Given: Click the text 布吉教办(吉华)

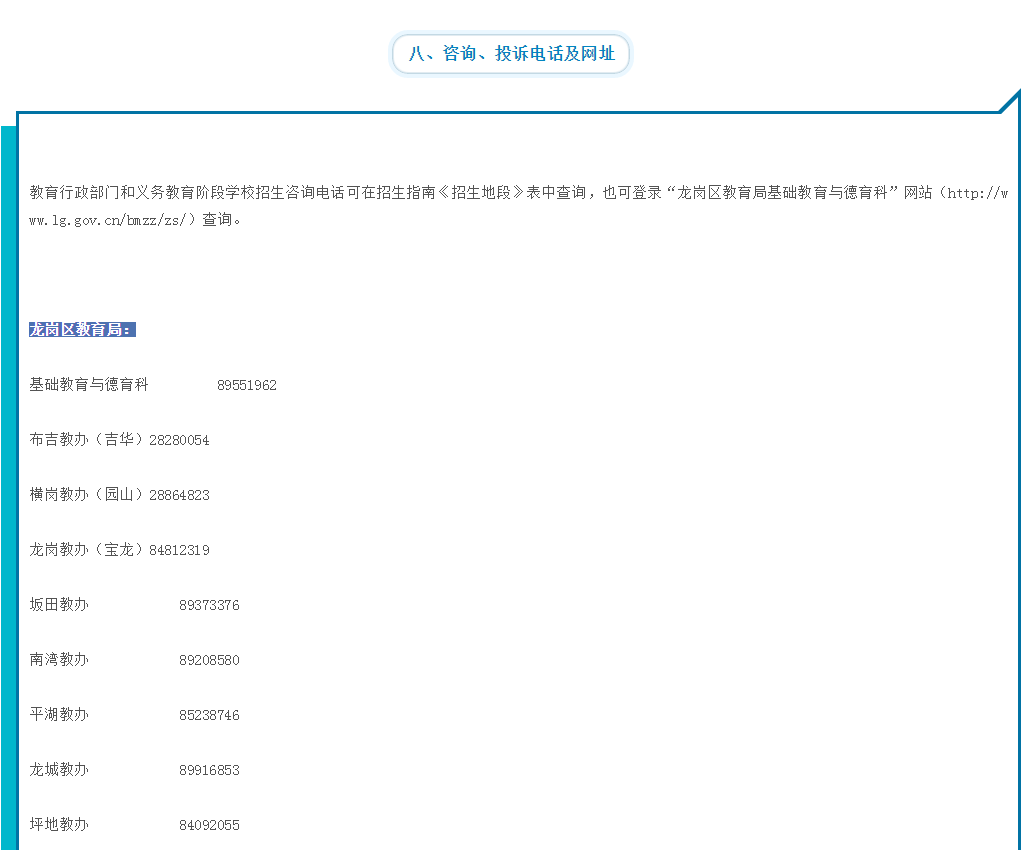Looking at the screenshot, I should (x=86, y=439).
